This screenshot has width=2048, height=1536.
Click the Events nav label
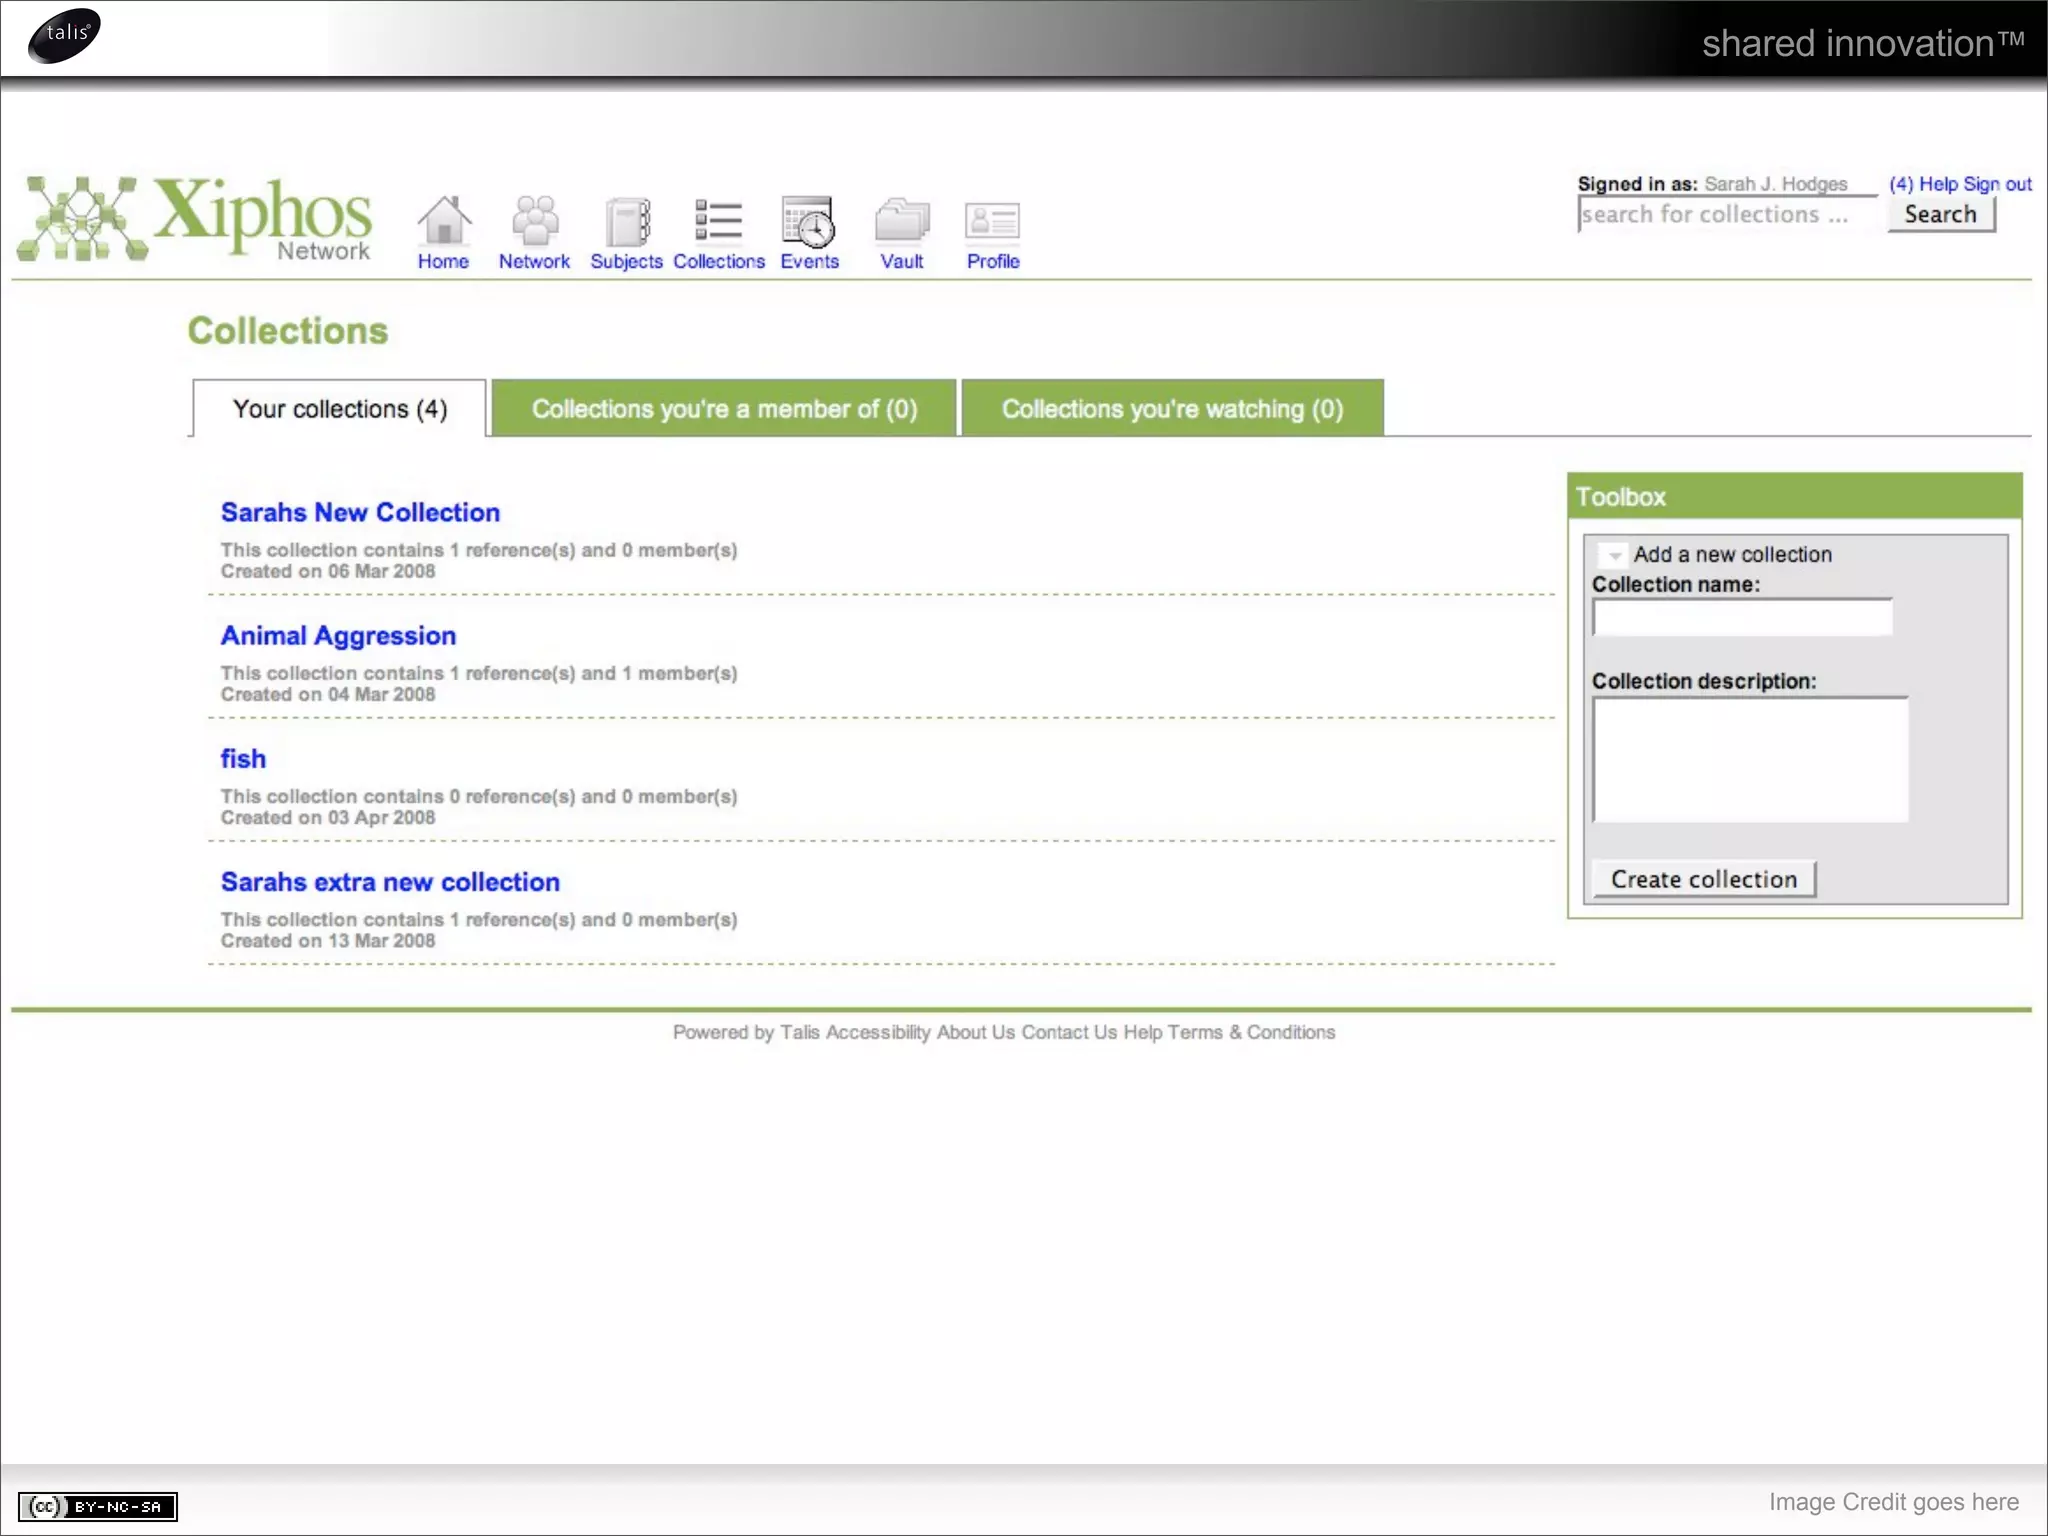810,261
